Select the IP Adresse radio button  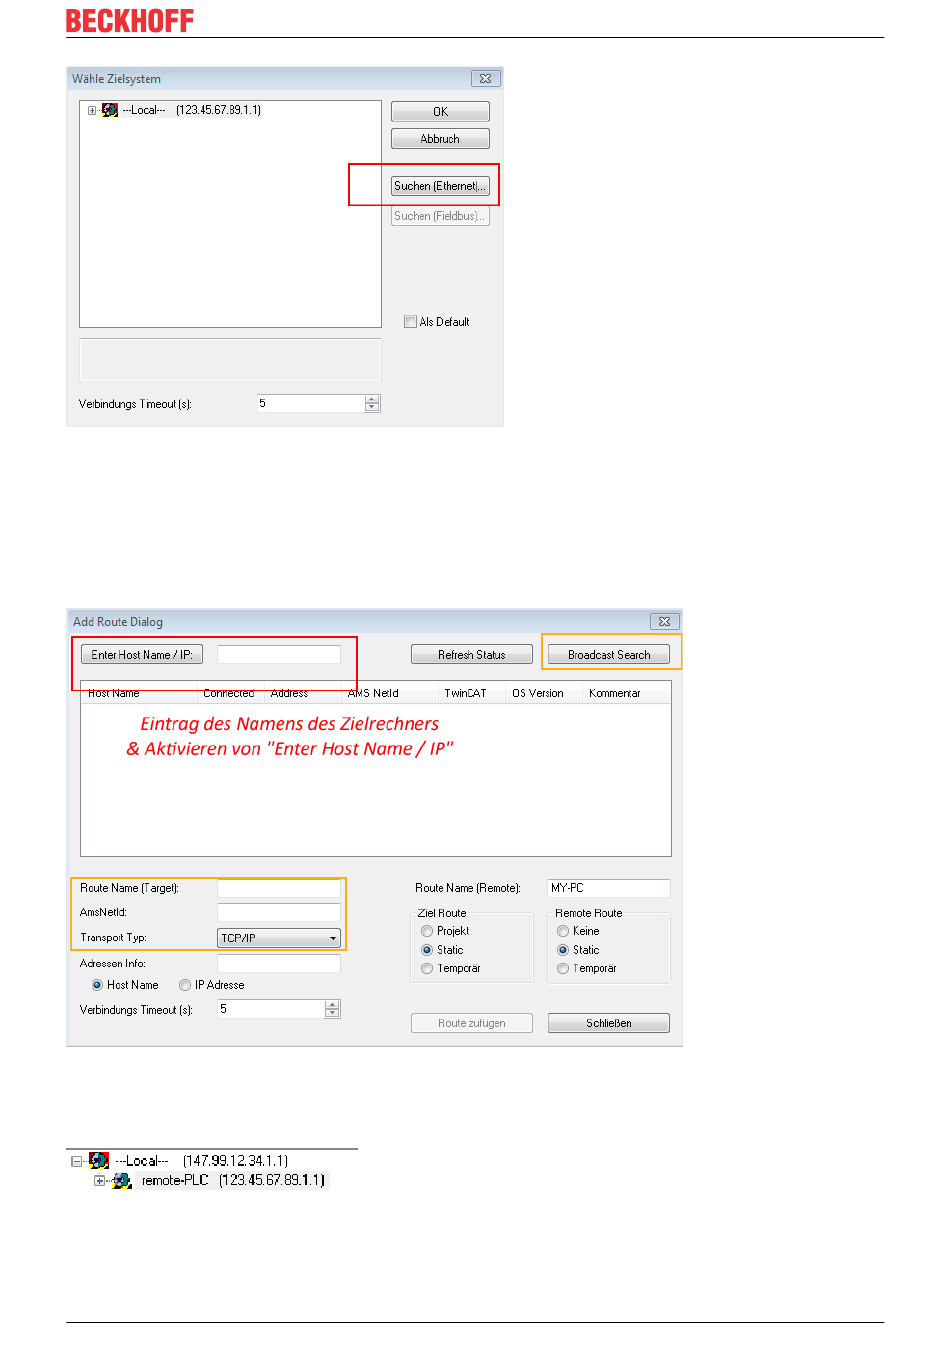coord(185,985)
